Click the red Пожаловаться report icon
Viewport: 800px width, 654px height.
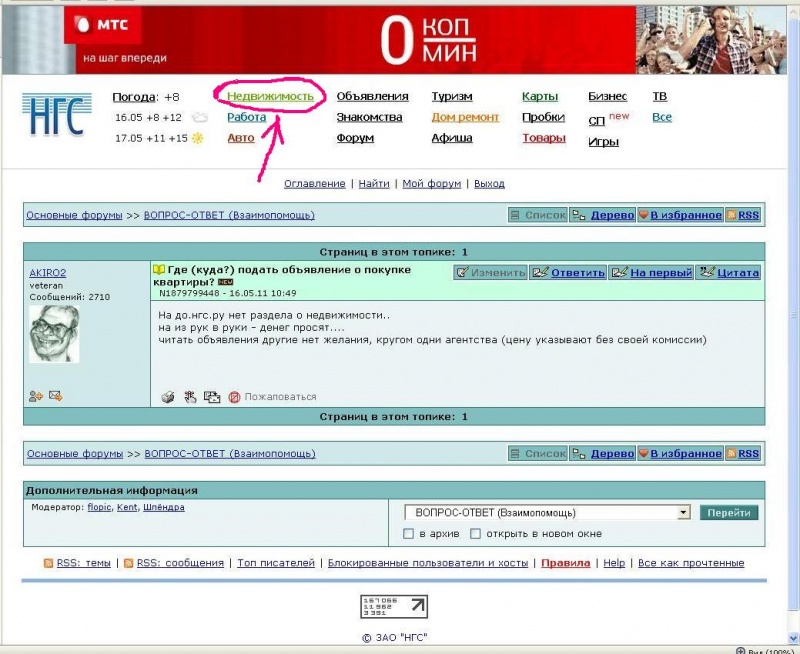tap(235, 397)
